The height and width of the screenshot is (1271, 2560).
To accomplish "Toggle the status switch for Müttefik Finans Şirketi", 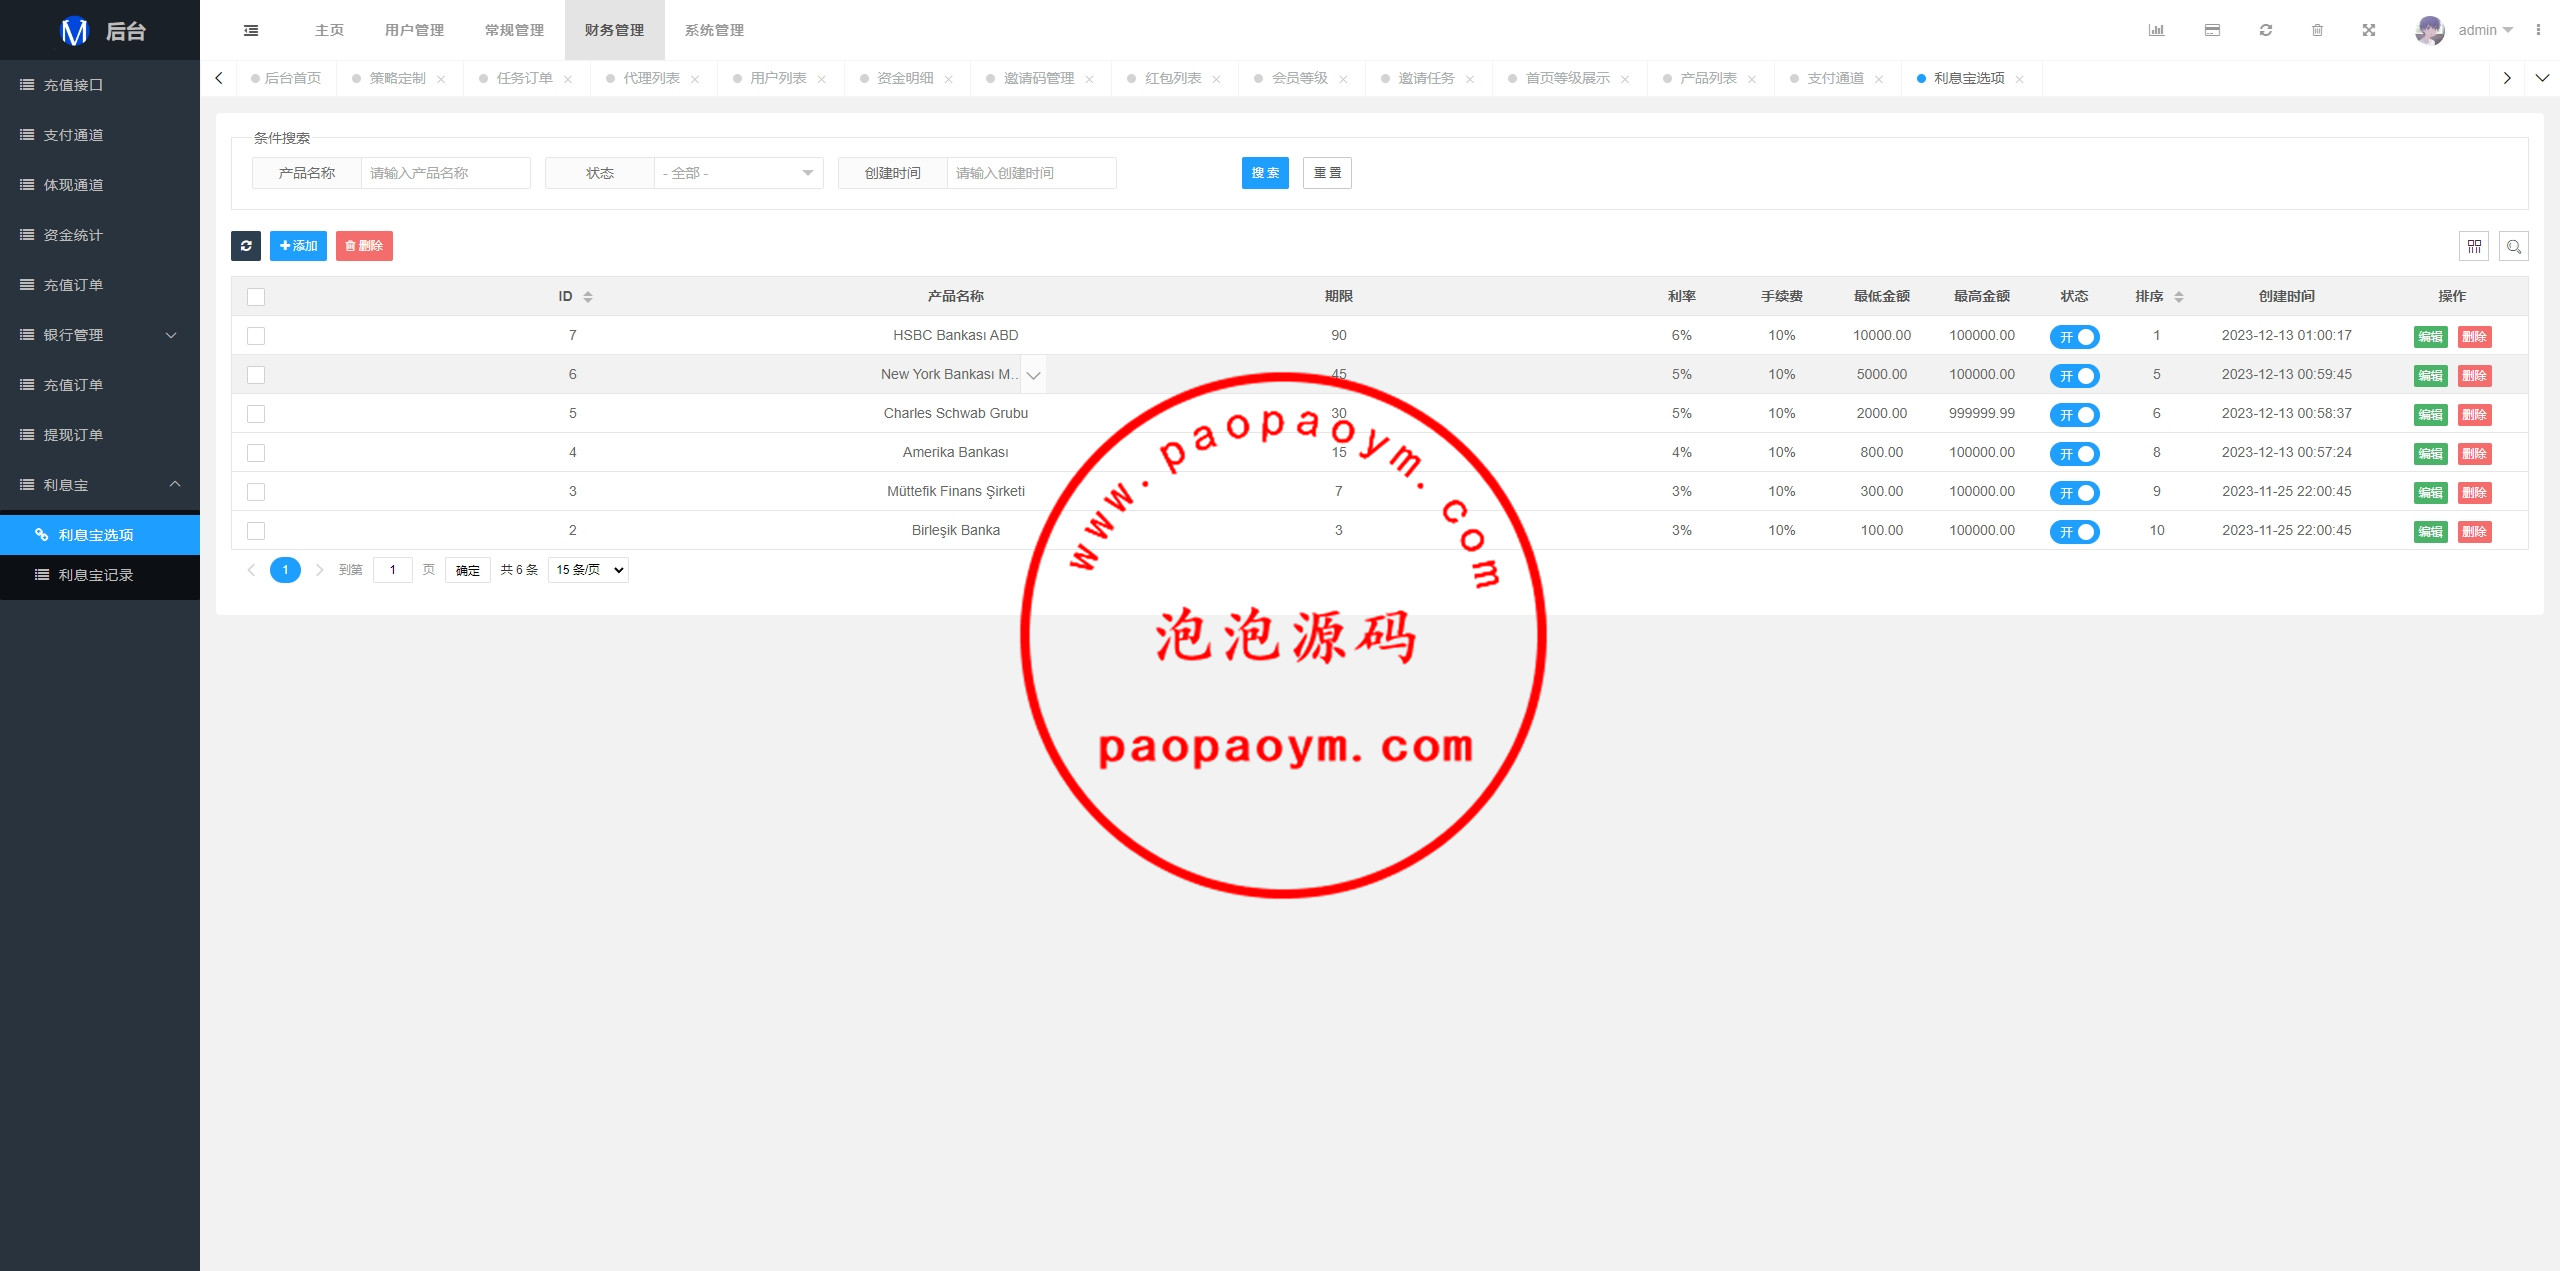I will (2074, 493).
